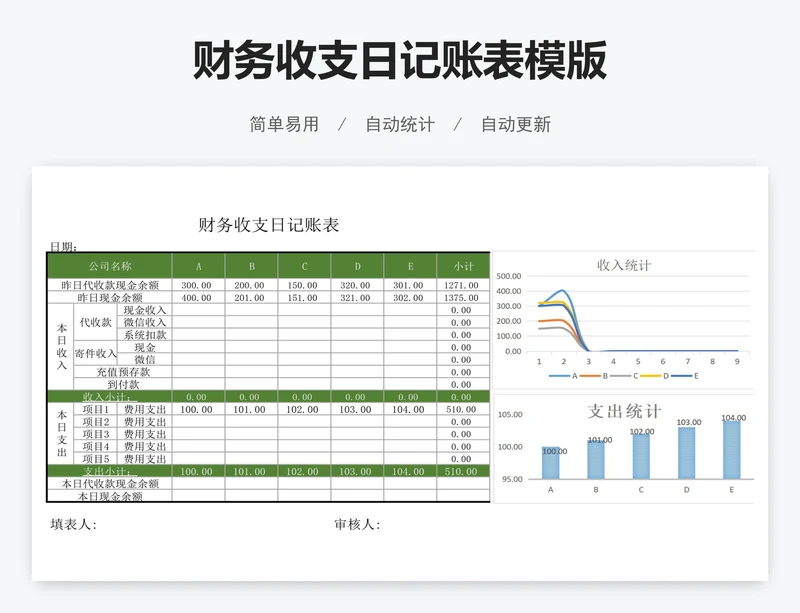
Task: Click the 系统扣款 row label
Action: click(145, 335)
